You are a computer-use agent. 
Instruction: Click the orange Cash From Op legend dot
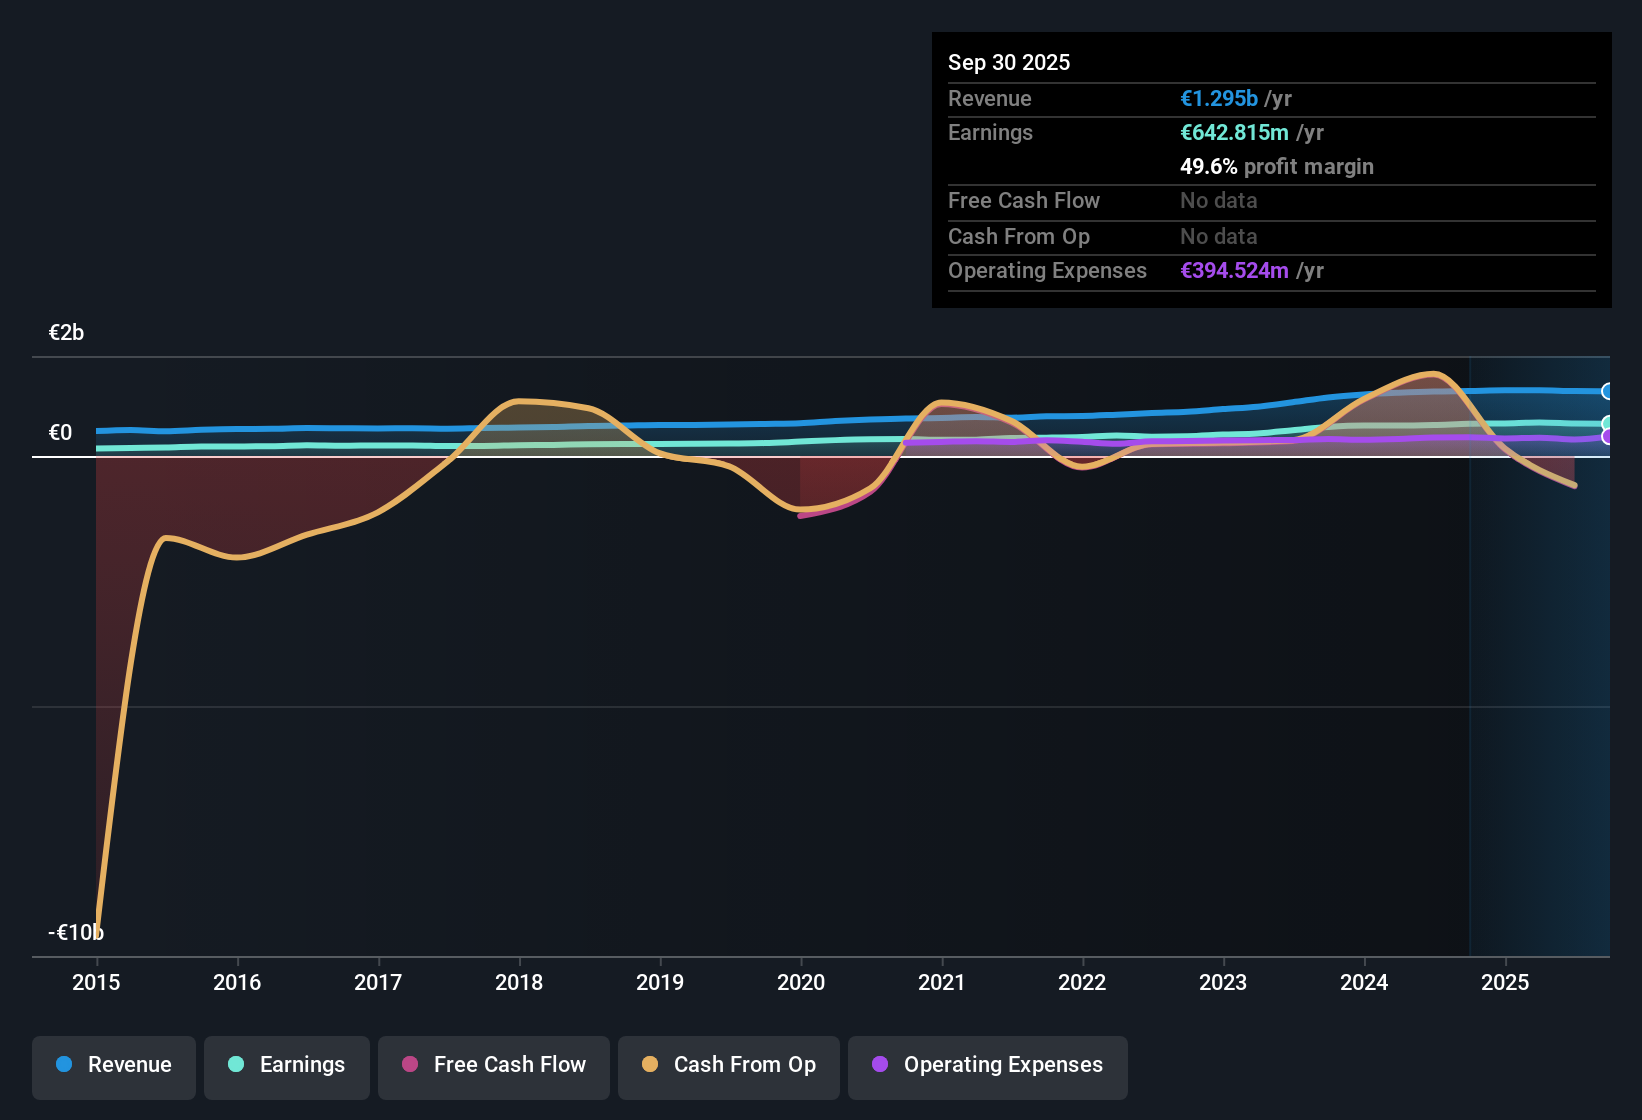coord(650,1066)
